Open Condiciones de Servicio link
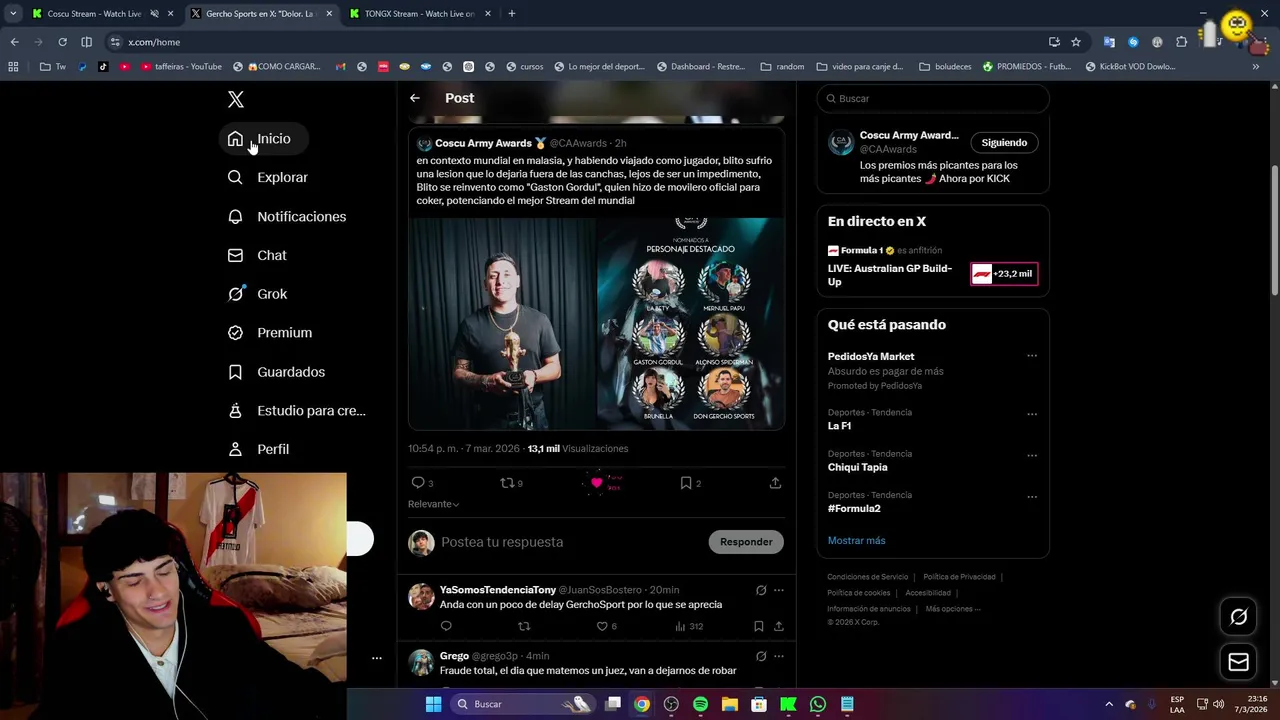Screen dimensions: 1280x720 [867, 577]
